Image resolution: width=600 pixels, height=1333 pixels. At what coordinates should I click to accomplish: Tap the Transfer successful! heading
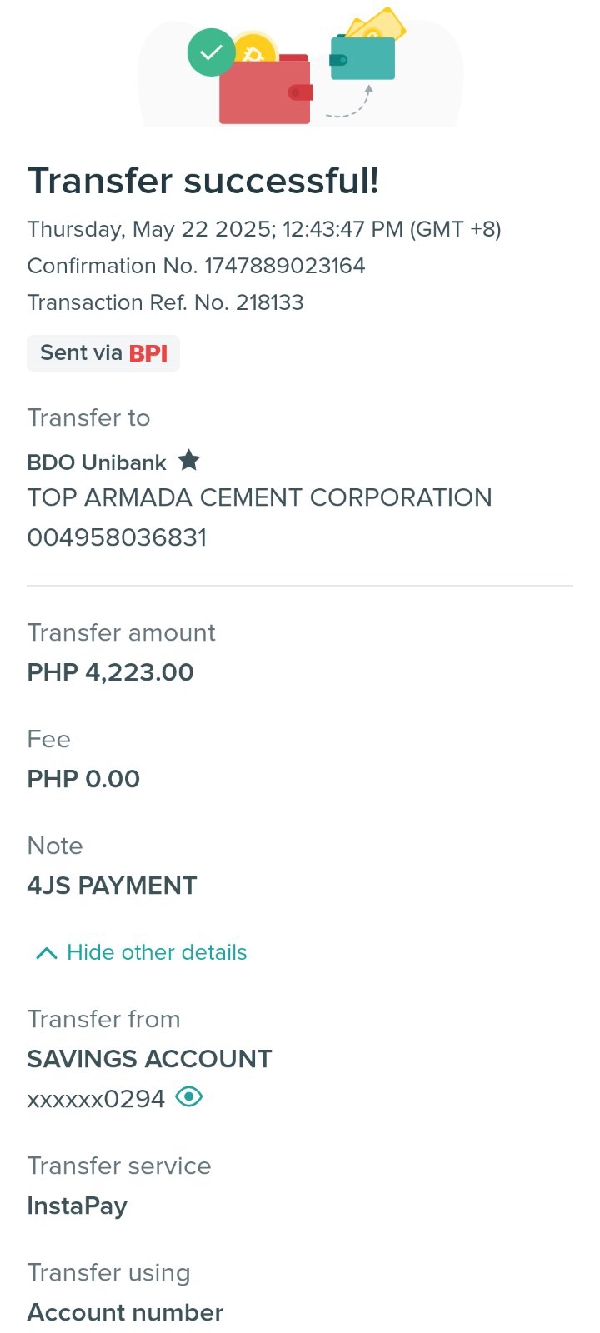[203, 181]
